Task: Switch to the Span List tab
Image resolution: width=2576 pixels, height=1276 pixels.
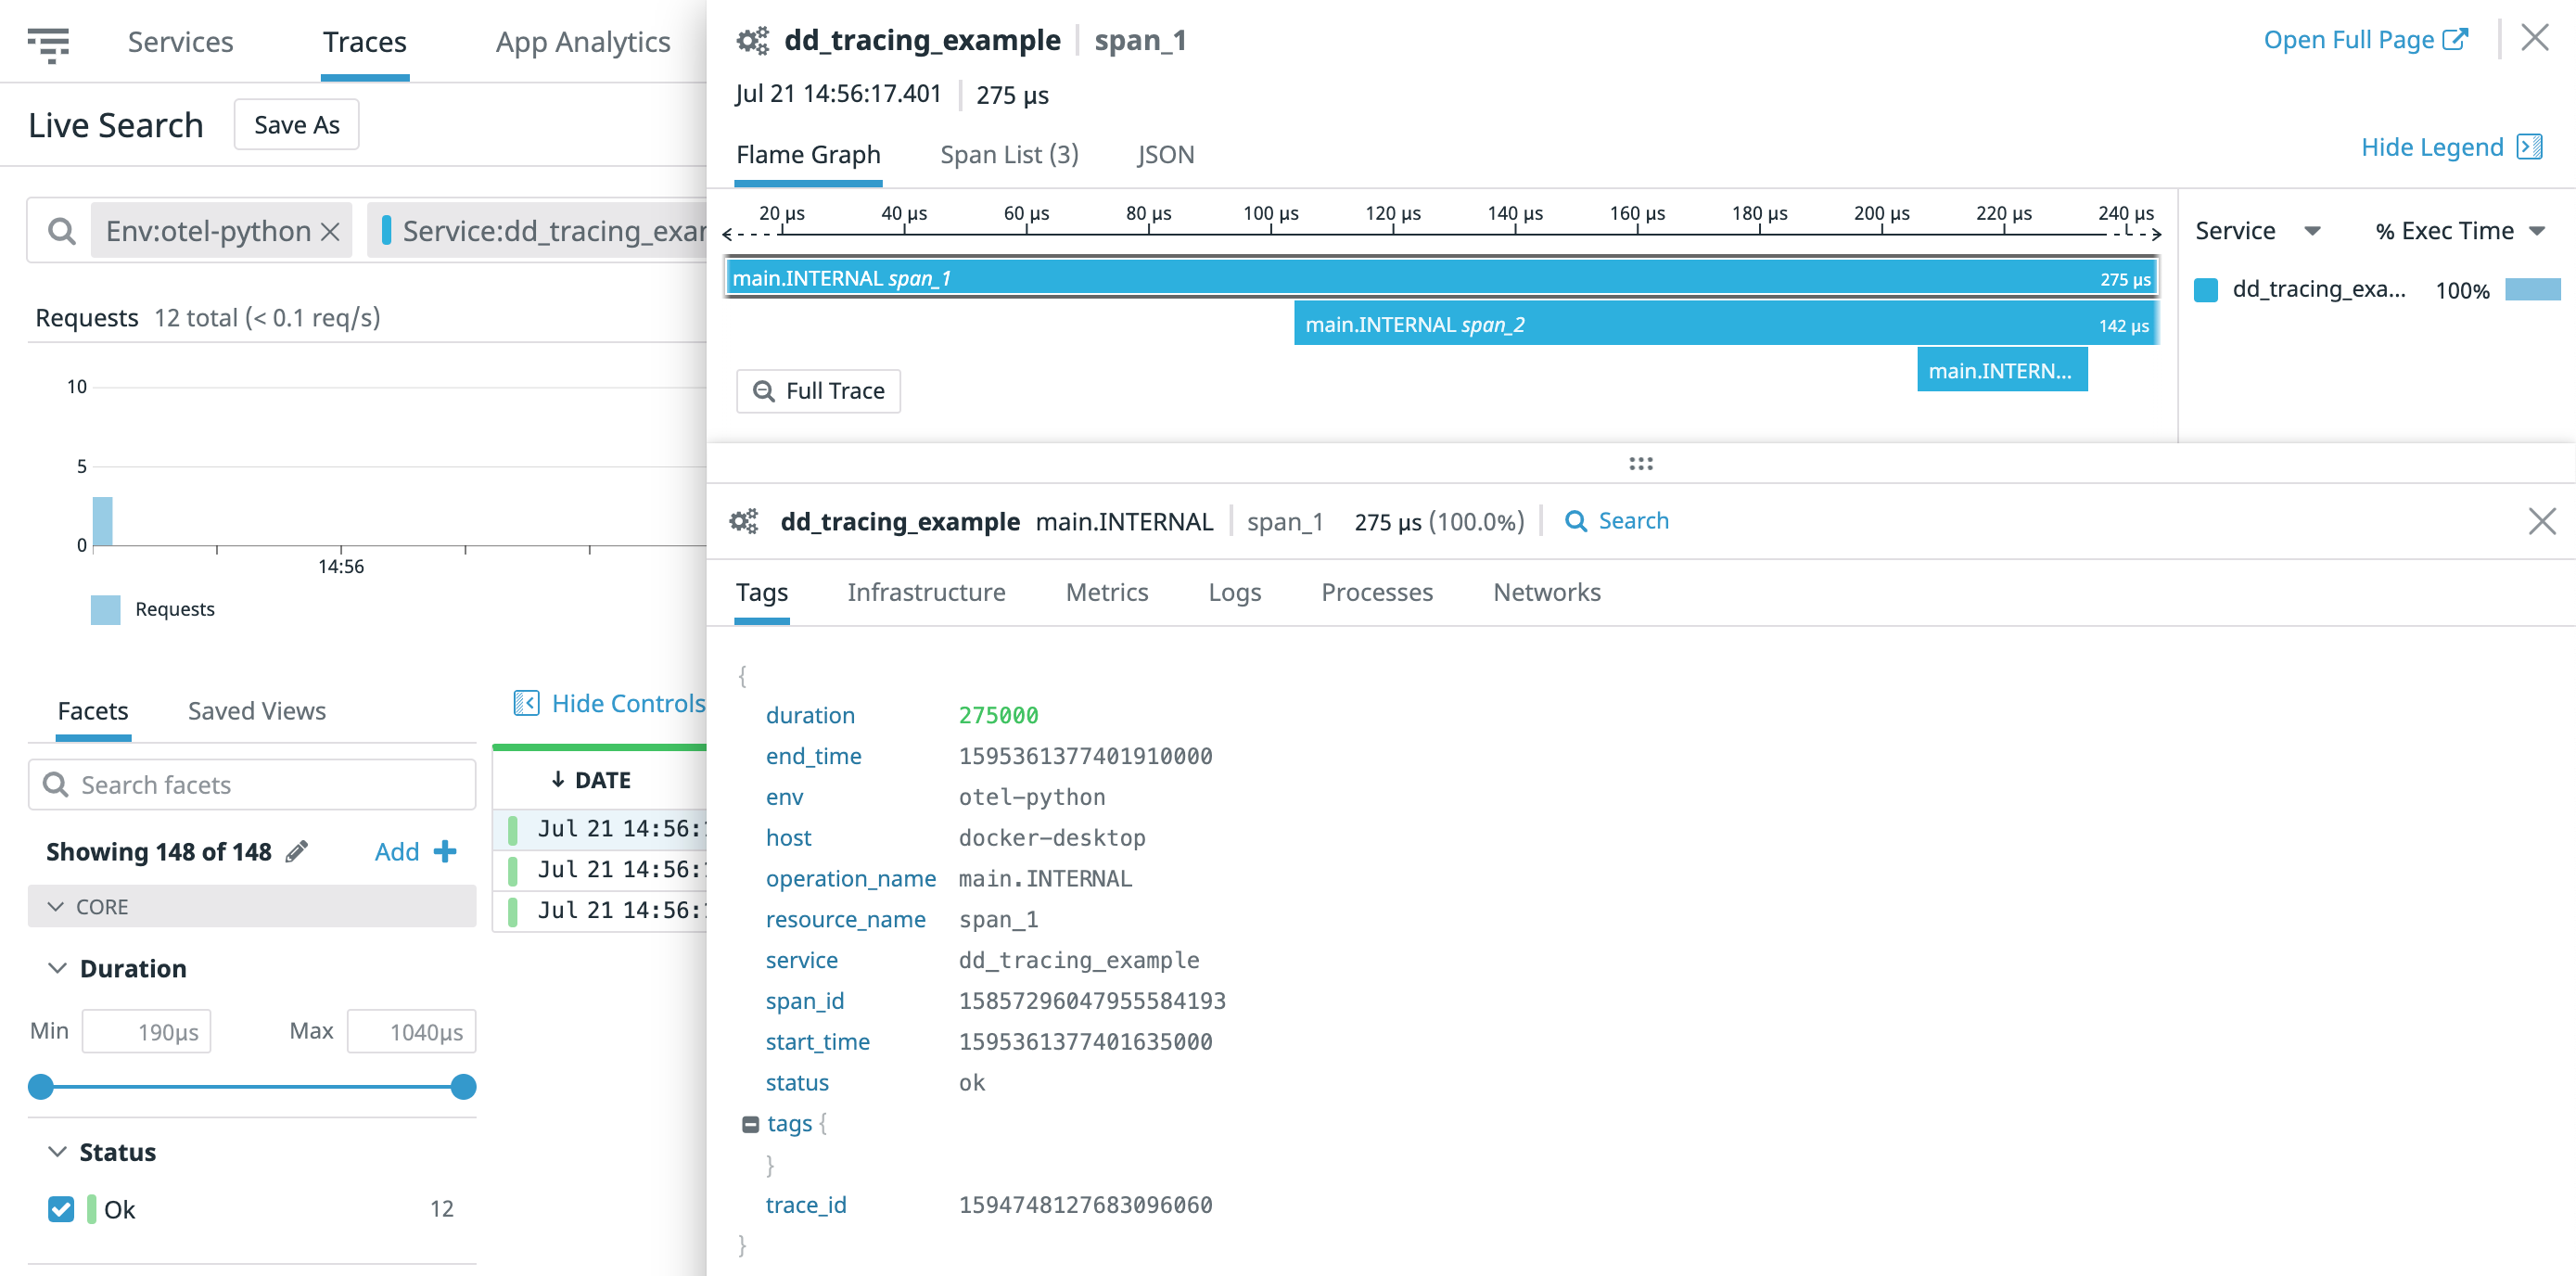Action: pos(1009,154)
